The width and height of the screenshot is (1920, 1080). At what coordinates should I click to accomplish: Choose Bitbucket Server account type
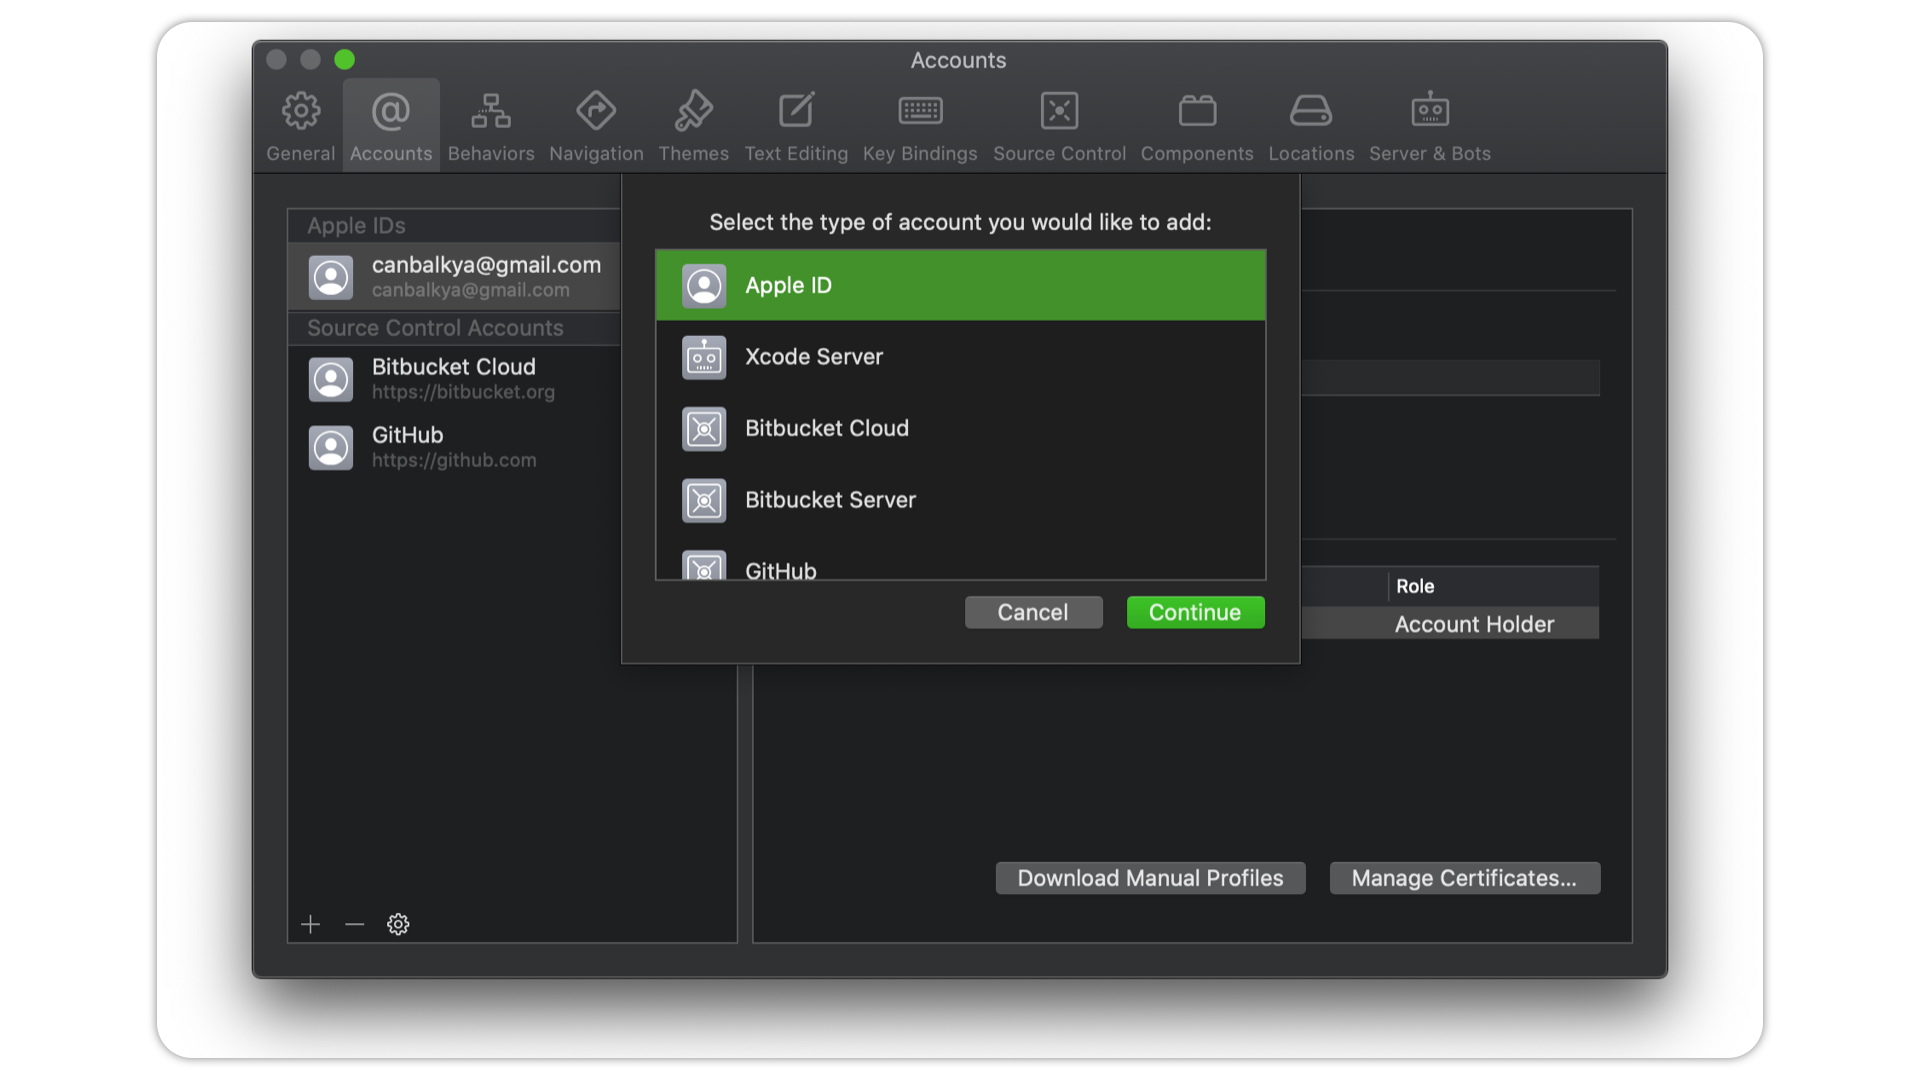tap(961, 501)
